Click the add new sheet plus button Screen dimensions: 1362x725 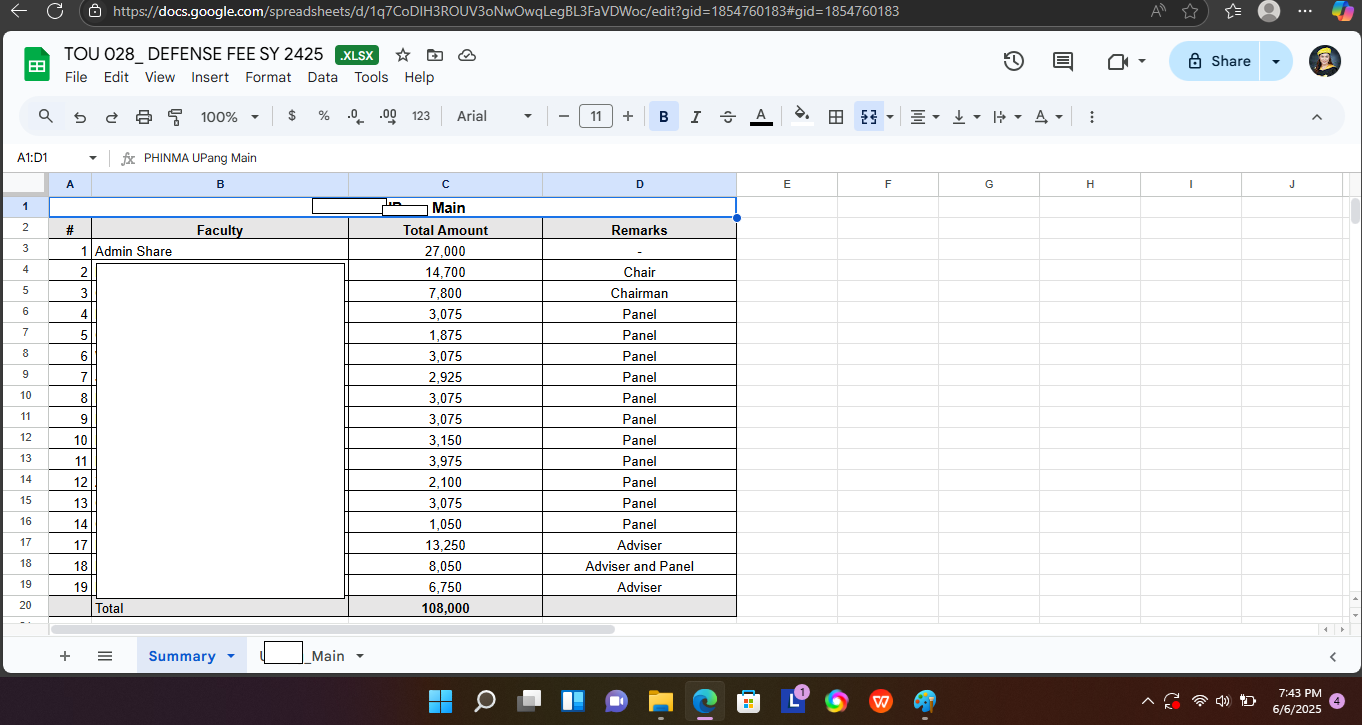click(65, 656)
